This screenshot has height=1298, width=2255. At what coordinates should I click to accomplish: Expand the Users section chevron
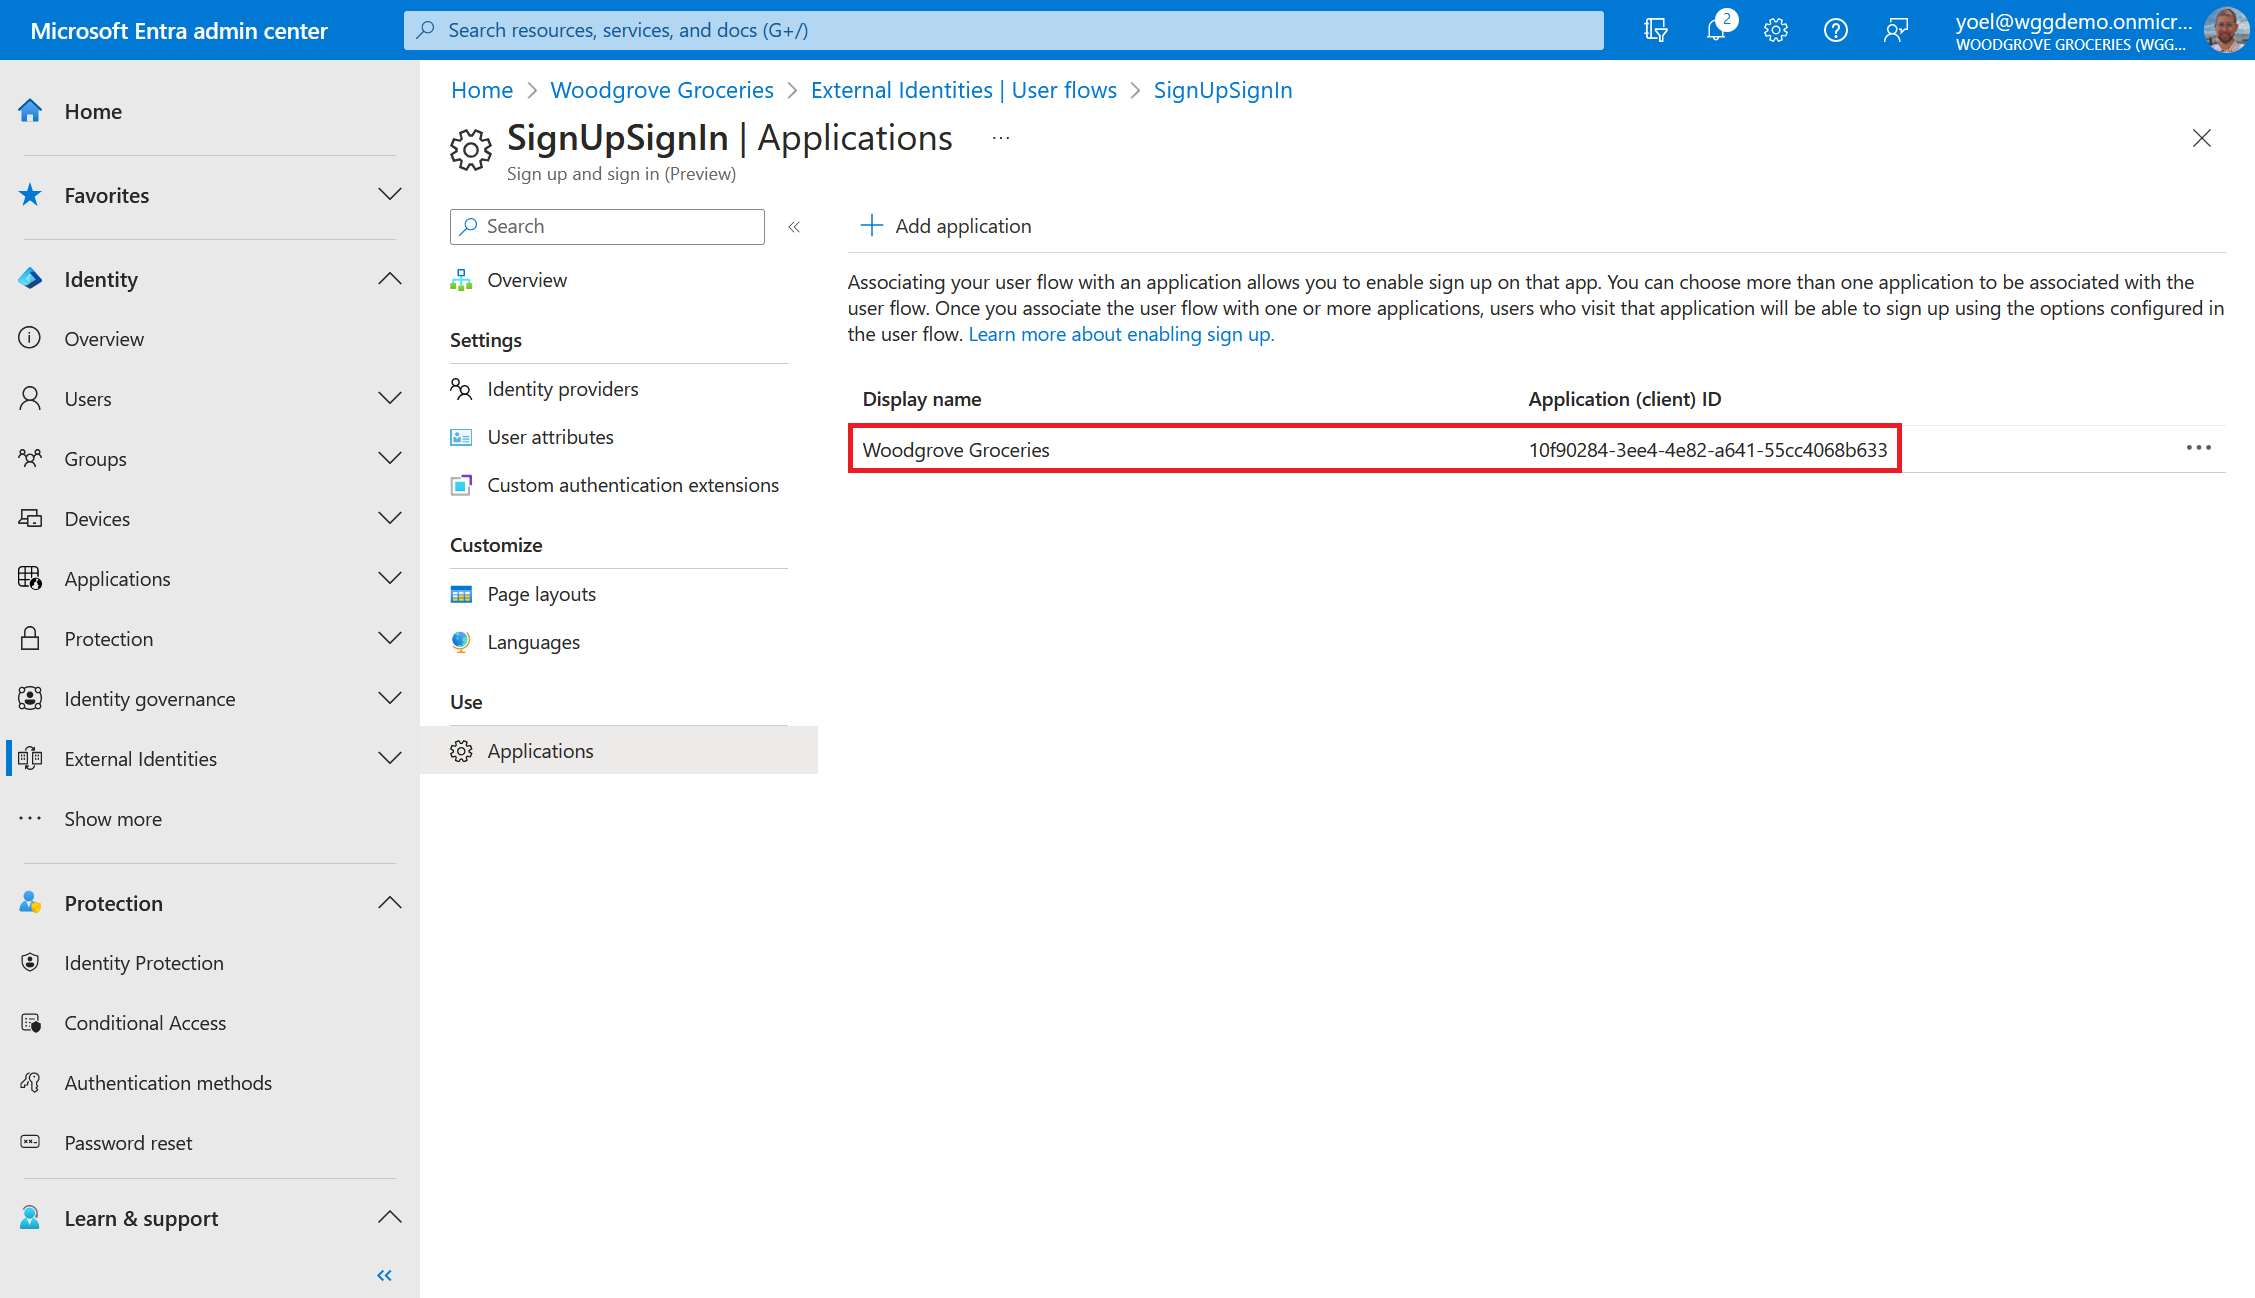pyautogui.click(x=390, y=398)
